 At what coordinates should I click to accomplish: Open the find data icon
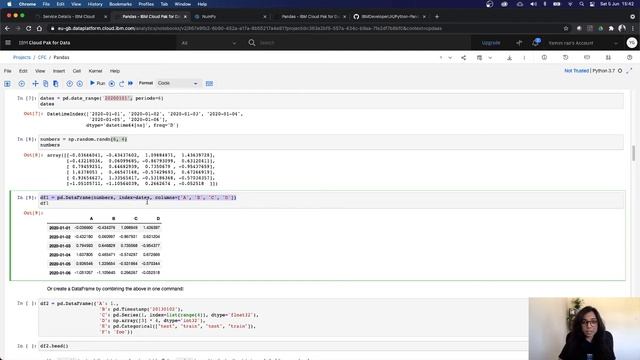click(x=608, y=58)
